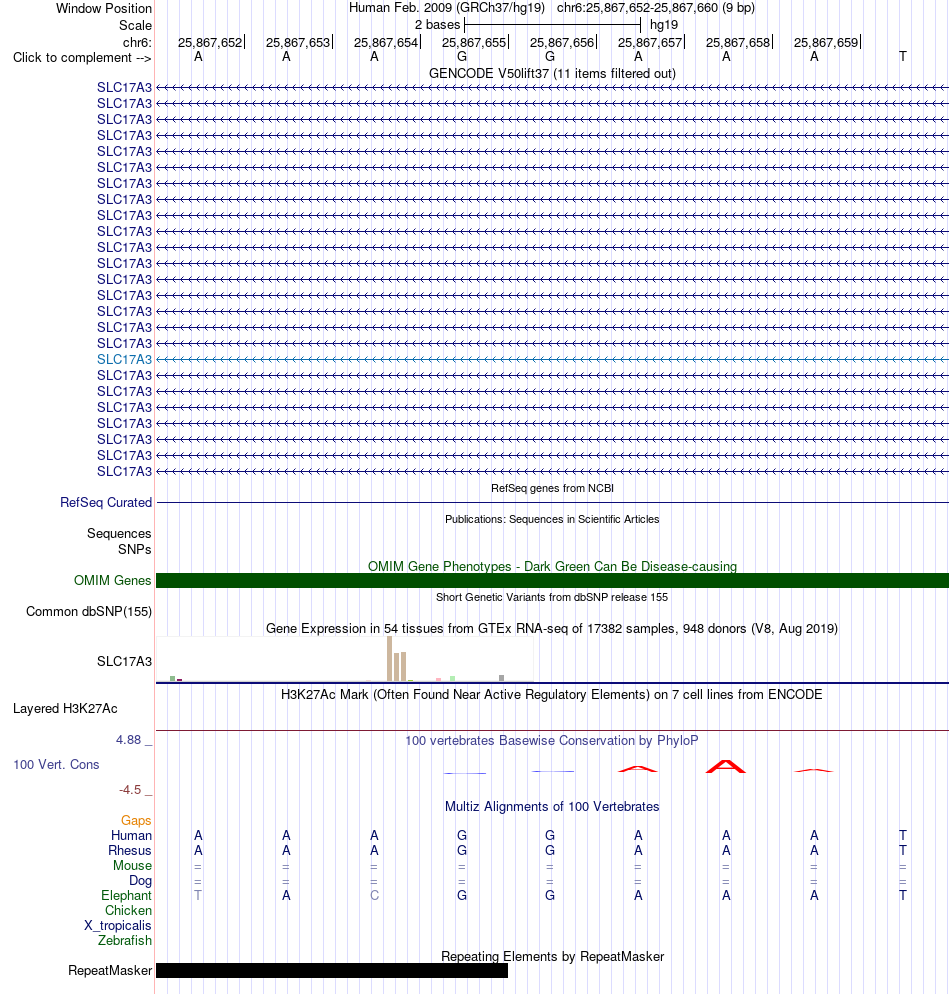The image size is (950, 994).
Task: Click the 4.88 upper scale value
Action: [129, 740]
